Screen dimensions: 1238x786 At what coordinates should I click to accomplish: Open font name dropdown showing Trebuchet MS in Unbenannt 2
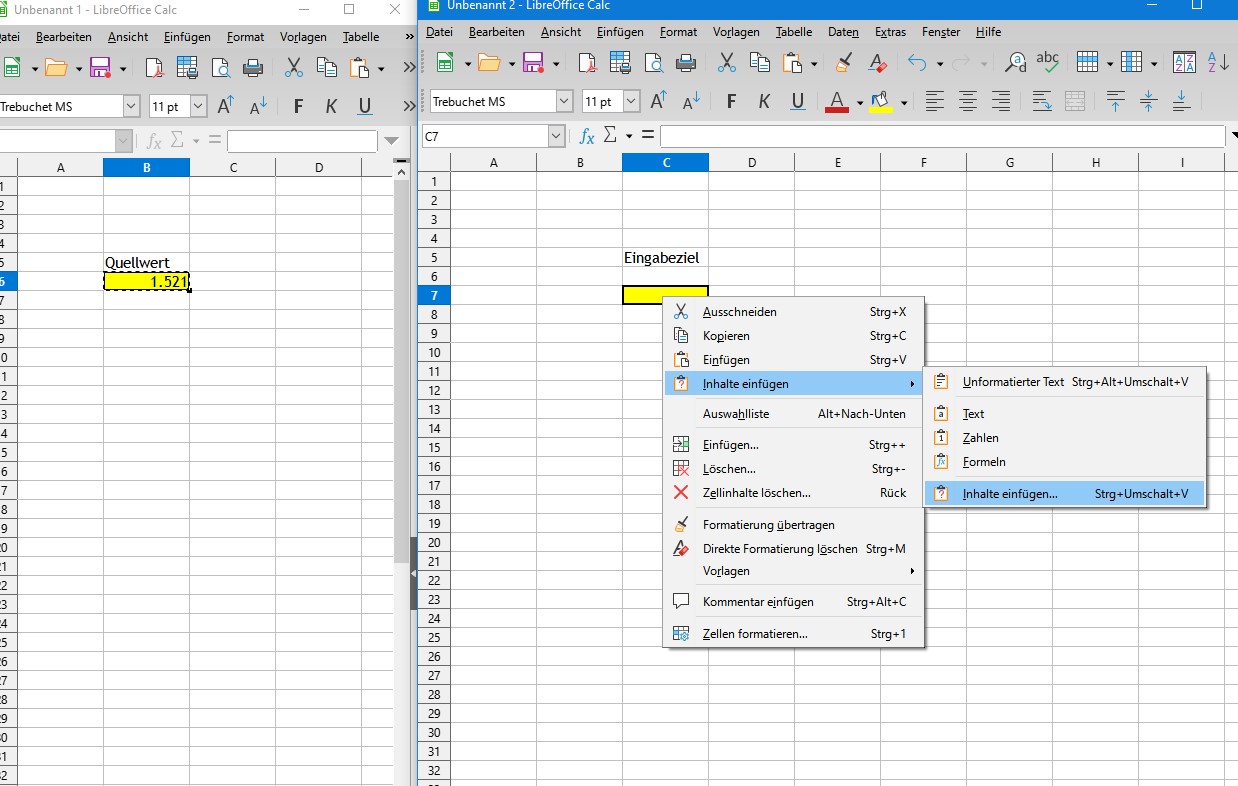pyautogui.click(x=564, y=101)
